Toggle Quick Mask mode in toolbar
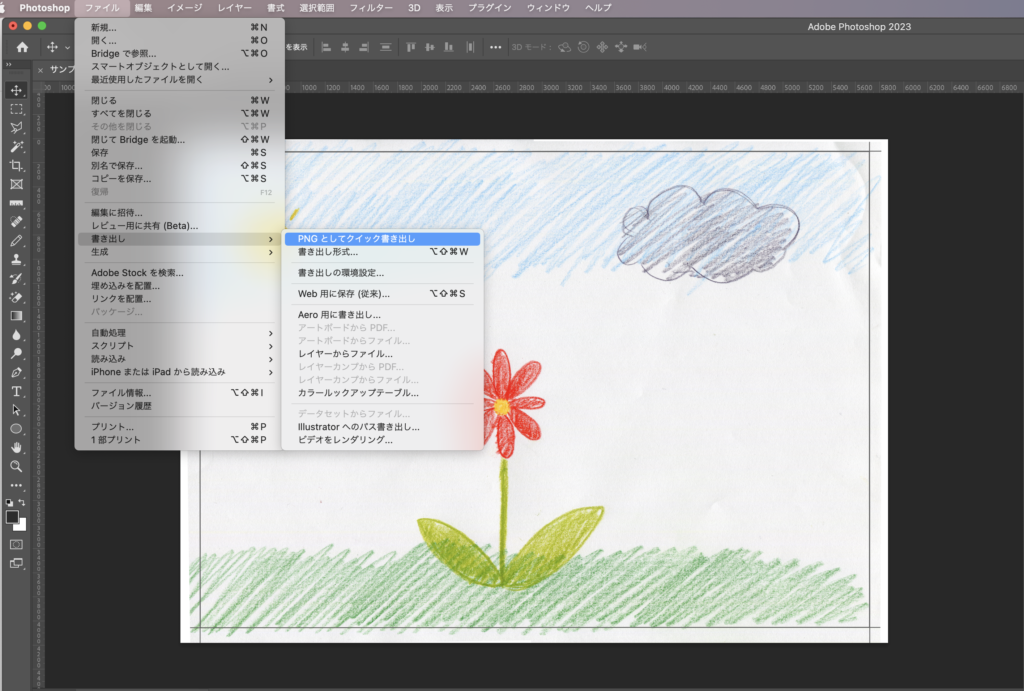The height and width of the screenshot is (691, 1024). (x=16, y=544)
